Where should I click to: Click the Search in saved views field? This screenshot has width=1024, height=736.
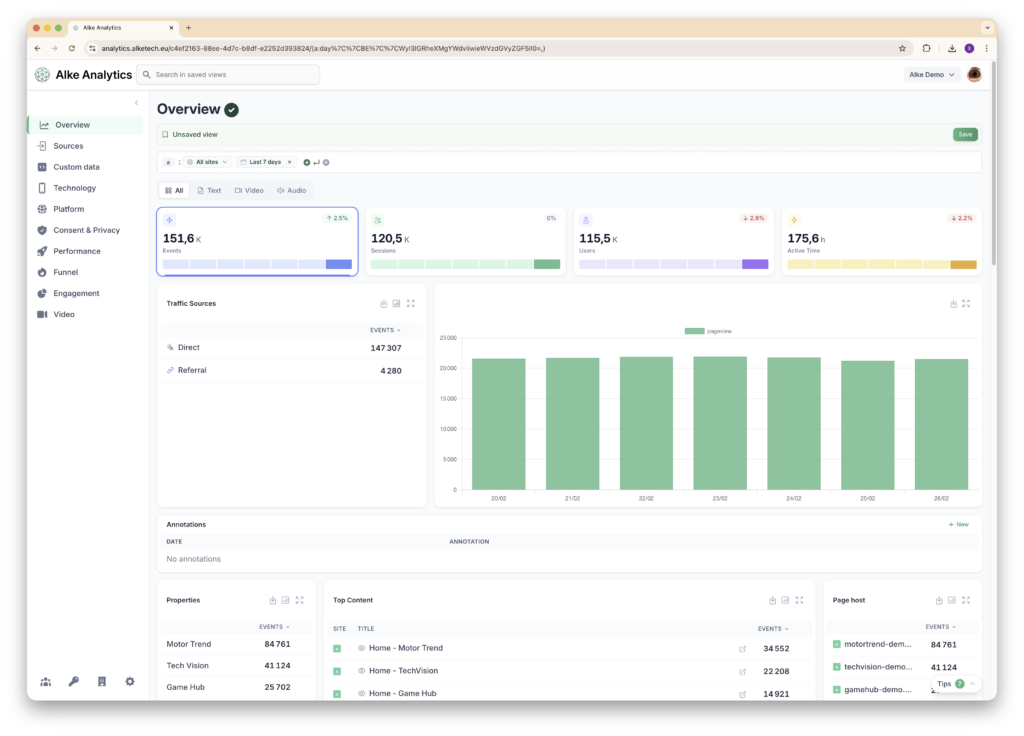[x=229, y=75]
